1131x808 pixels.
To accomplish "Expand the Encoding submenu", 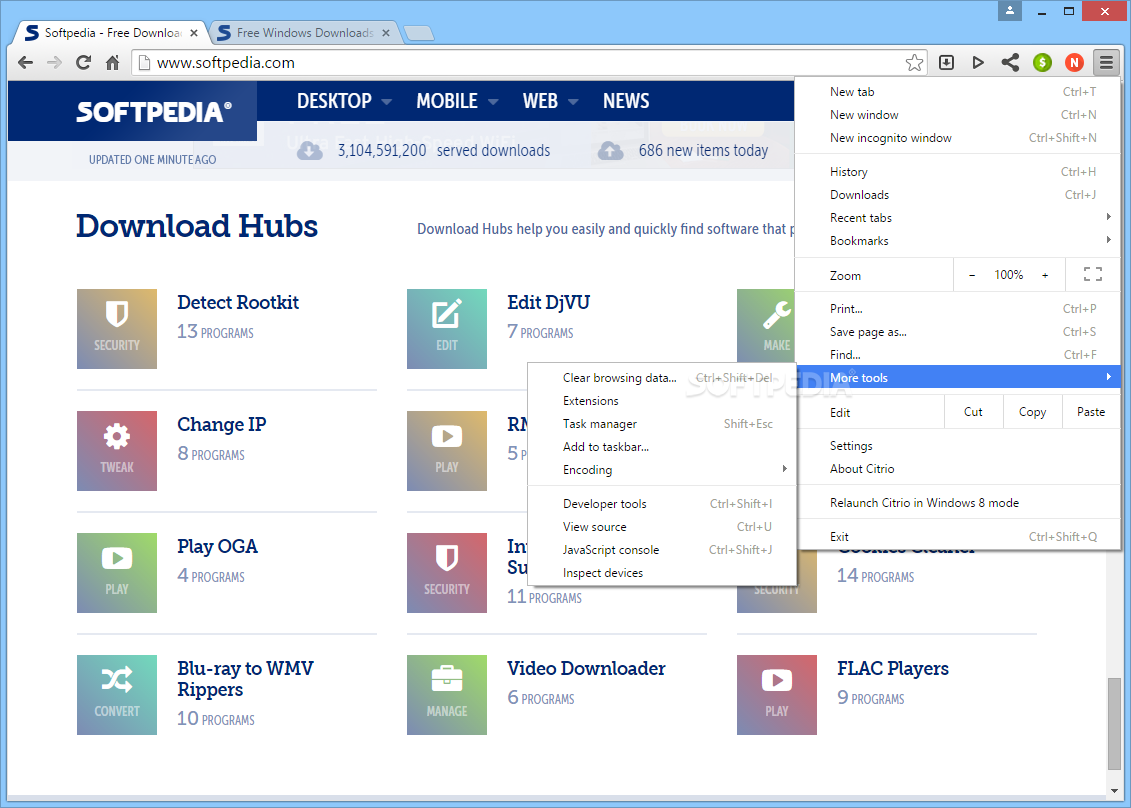I will point(662,470).
